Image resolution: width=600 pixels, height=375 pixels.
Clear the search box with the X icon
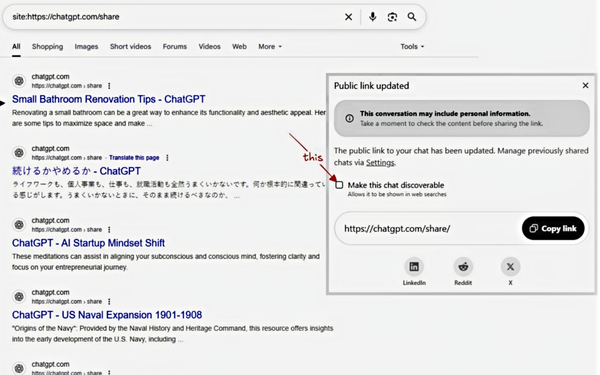[x=348, y=17]
